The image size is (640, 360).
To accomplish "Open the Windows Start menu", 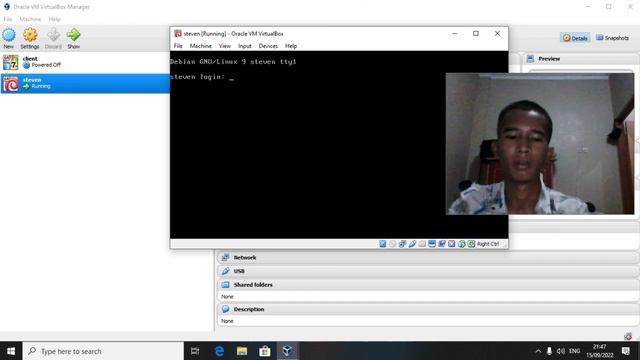I will click(11, 351).
